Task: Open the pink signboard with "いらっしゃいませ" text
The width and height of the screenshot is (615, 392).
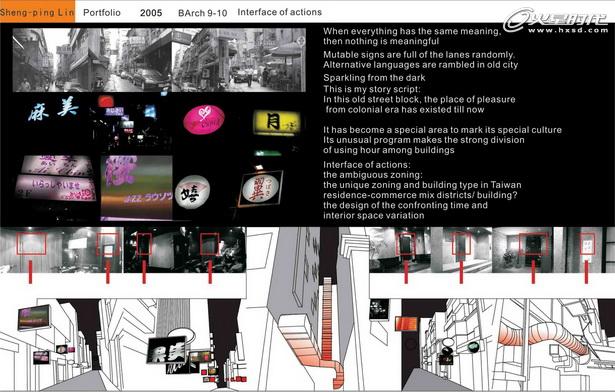Action: 55,189
